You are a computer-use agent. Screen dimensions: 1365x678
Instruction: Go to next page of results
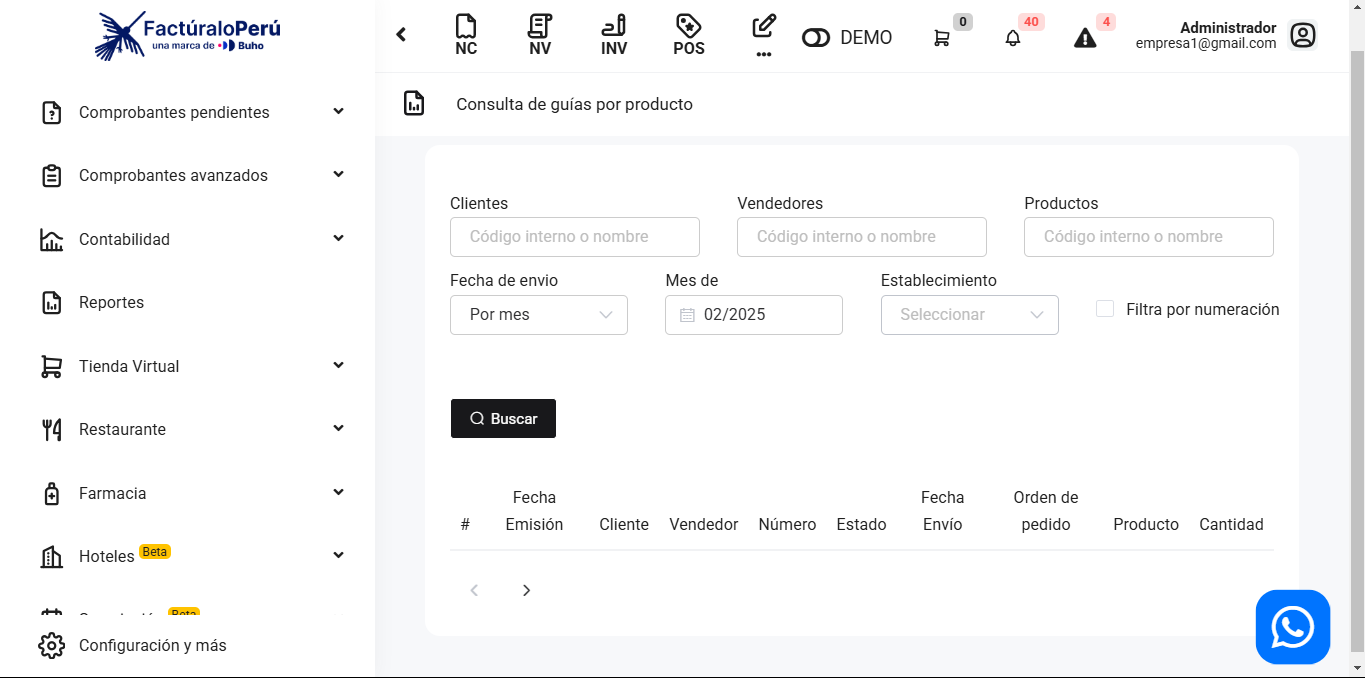point(526,591)
